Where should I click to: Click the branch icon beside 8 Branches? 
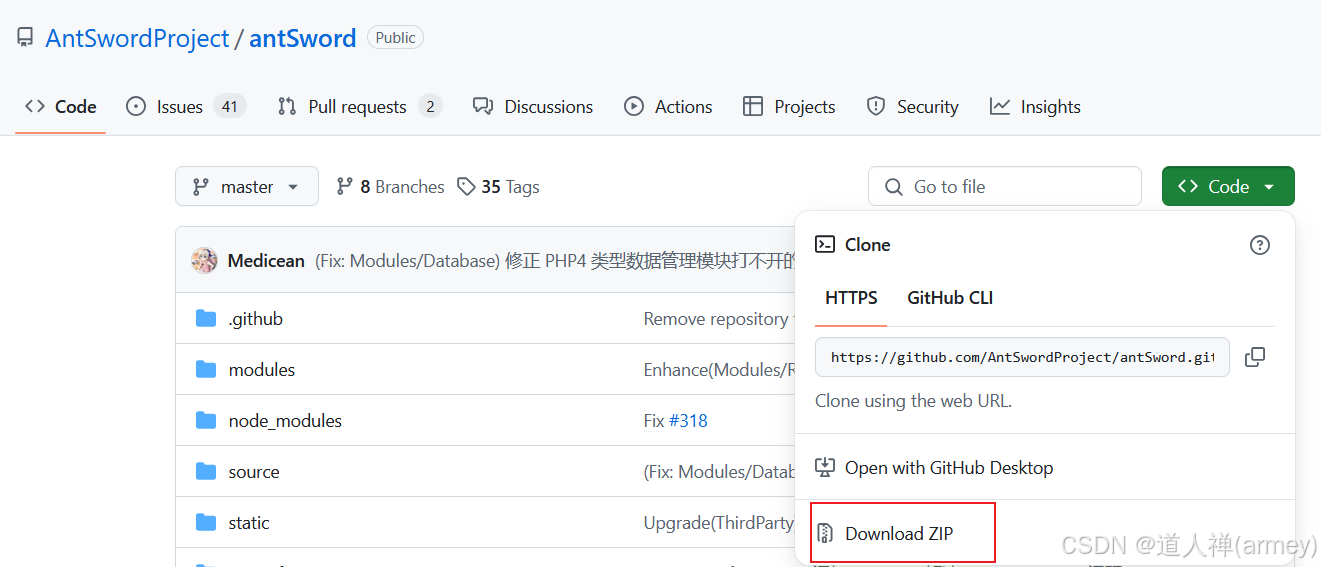345,186
